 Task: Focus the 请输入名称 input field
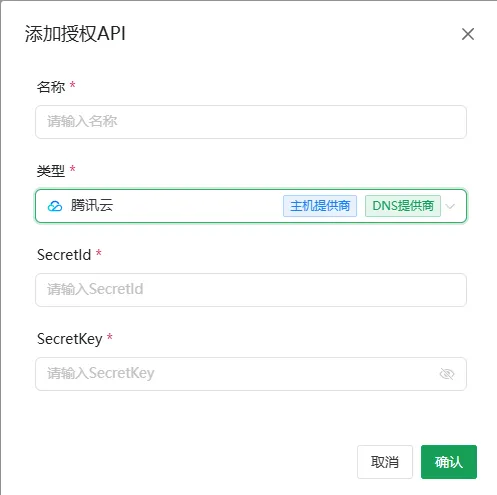(x=251, y=122)
